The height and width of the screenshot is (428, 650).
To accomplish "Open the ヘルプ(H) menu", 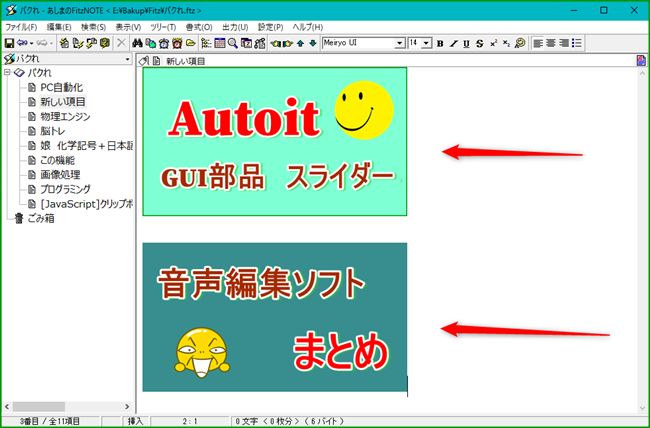I will point(308,27).
